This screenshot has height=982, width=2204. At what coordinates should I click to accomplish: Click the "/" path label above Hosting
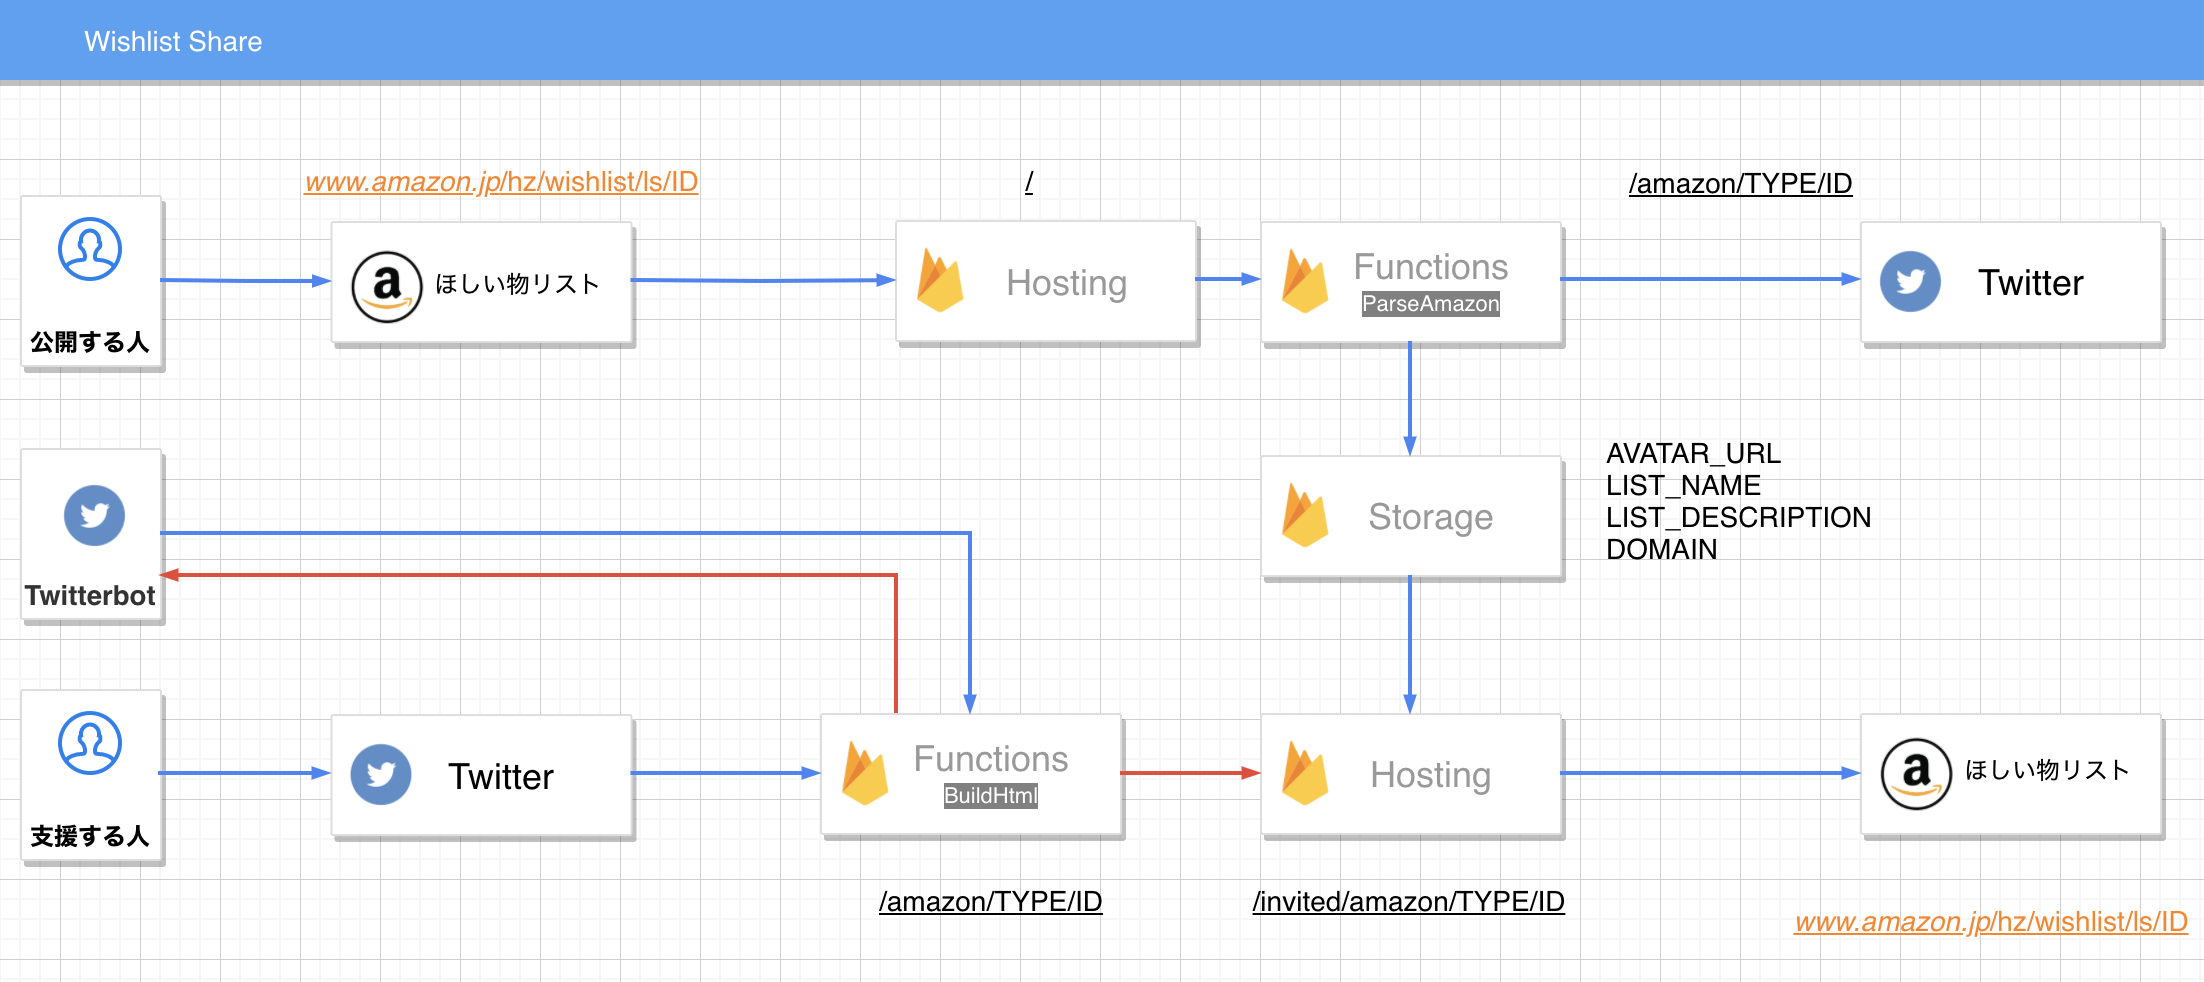click(x=1029, y=182)
